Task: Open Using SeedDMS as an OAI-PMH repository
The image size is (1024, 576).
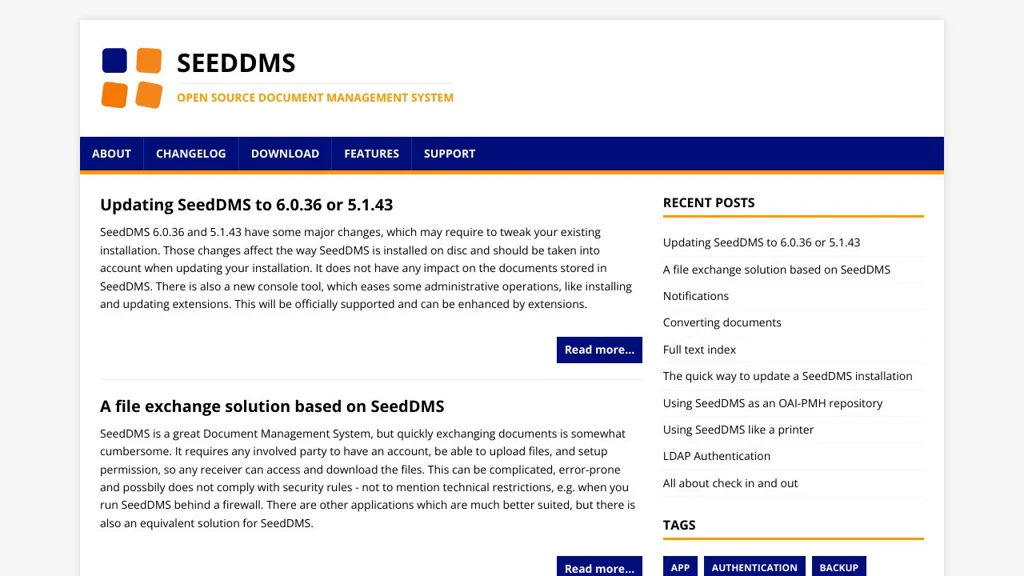Action: 773,403
